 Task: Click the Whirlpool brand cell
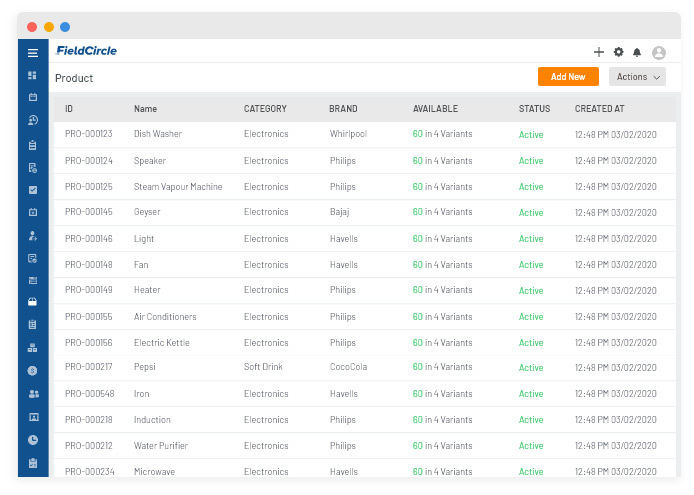(348, 134)
